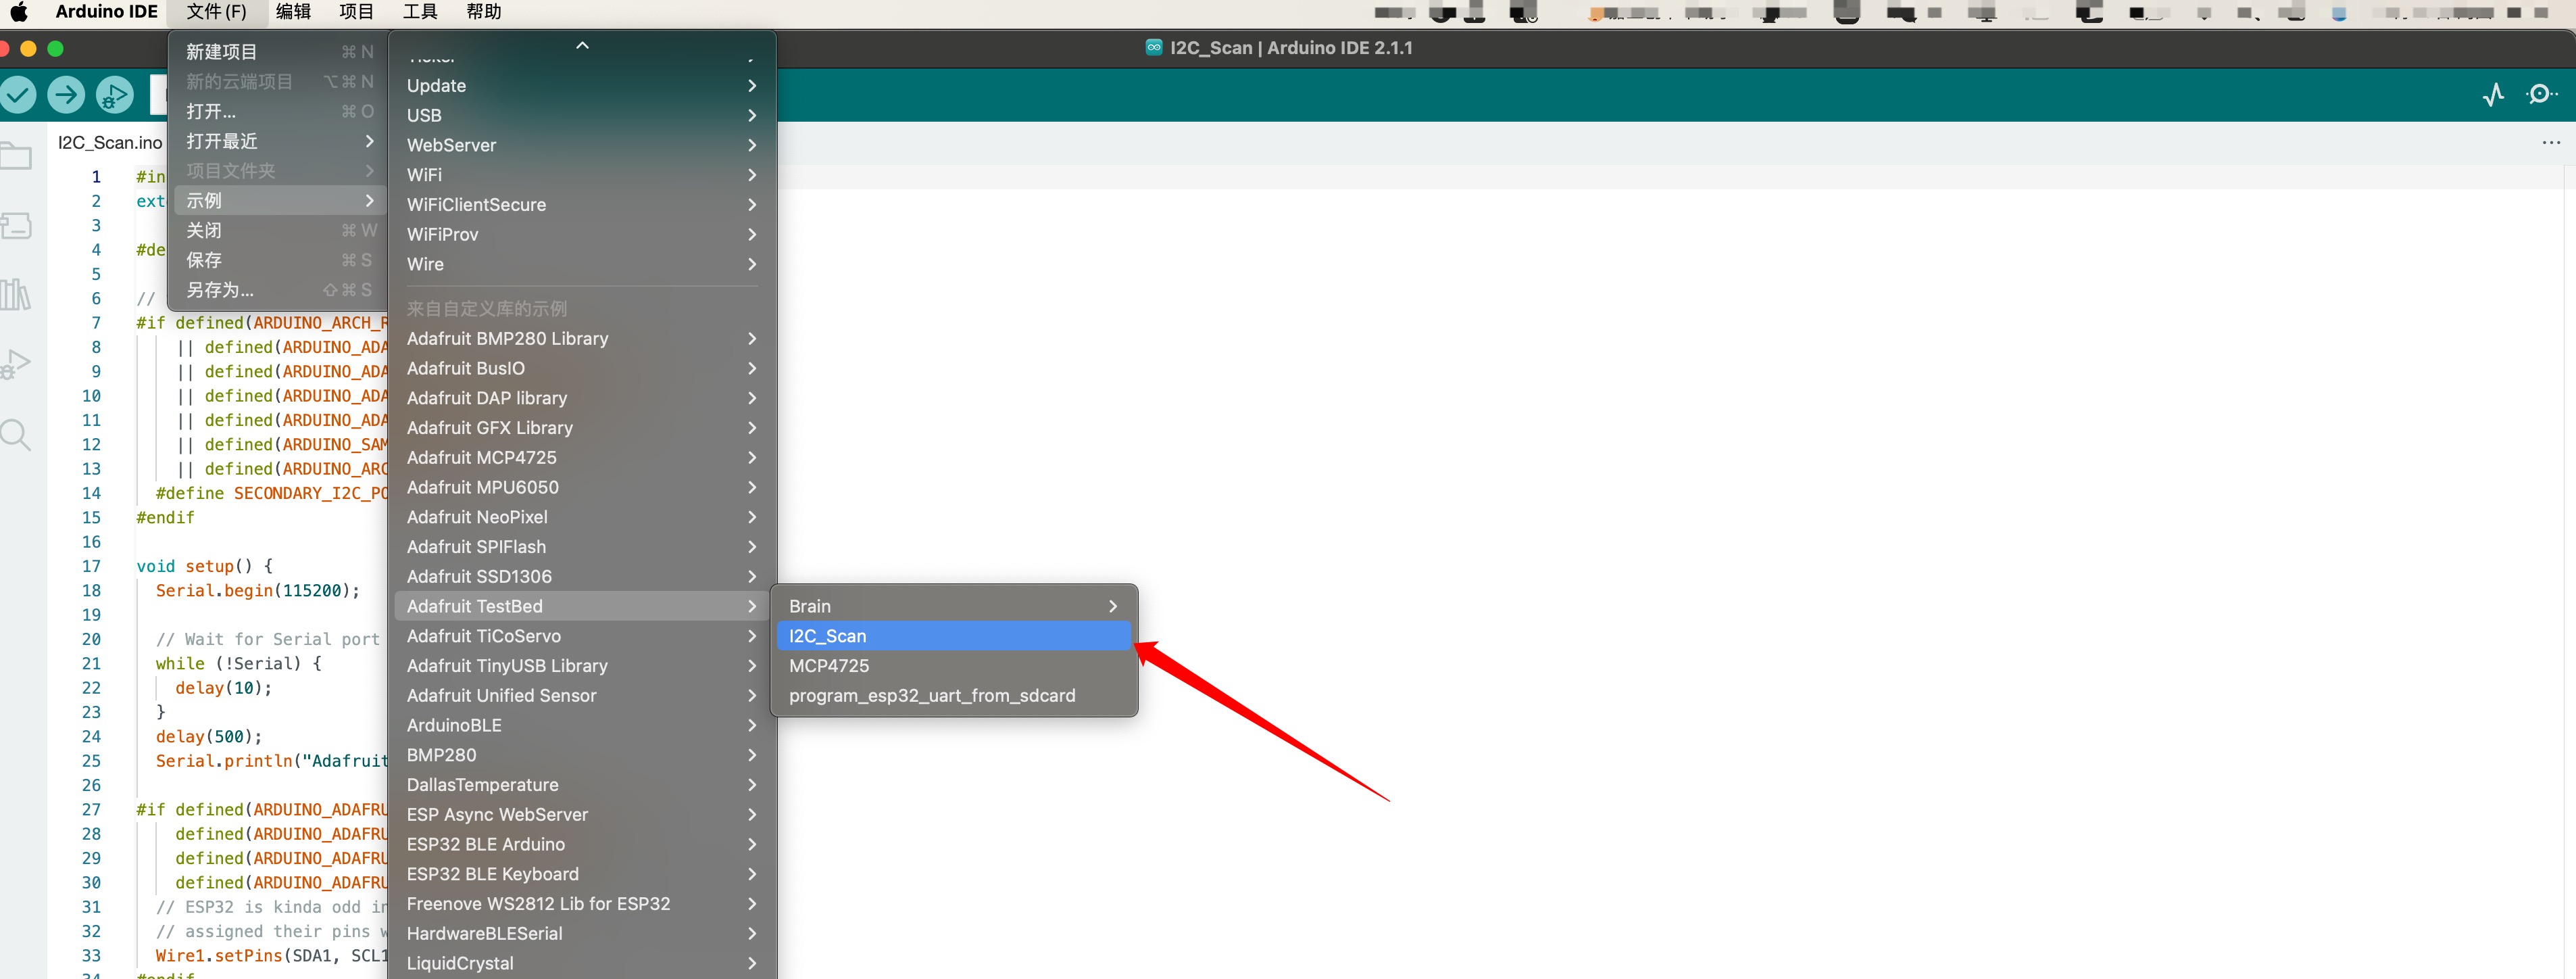Expand Adafruit TestBed submenu

point(582,606)
